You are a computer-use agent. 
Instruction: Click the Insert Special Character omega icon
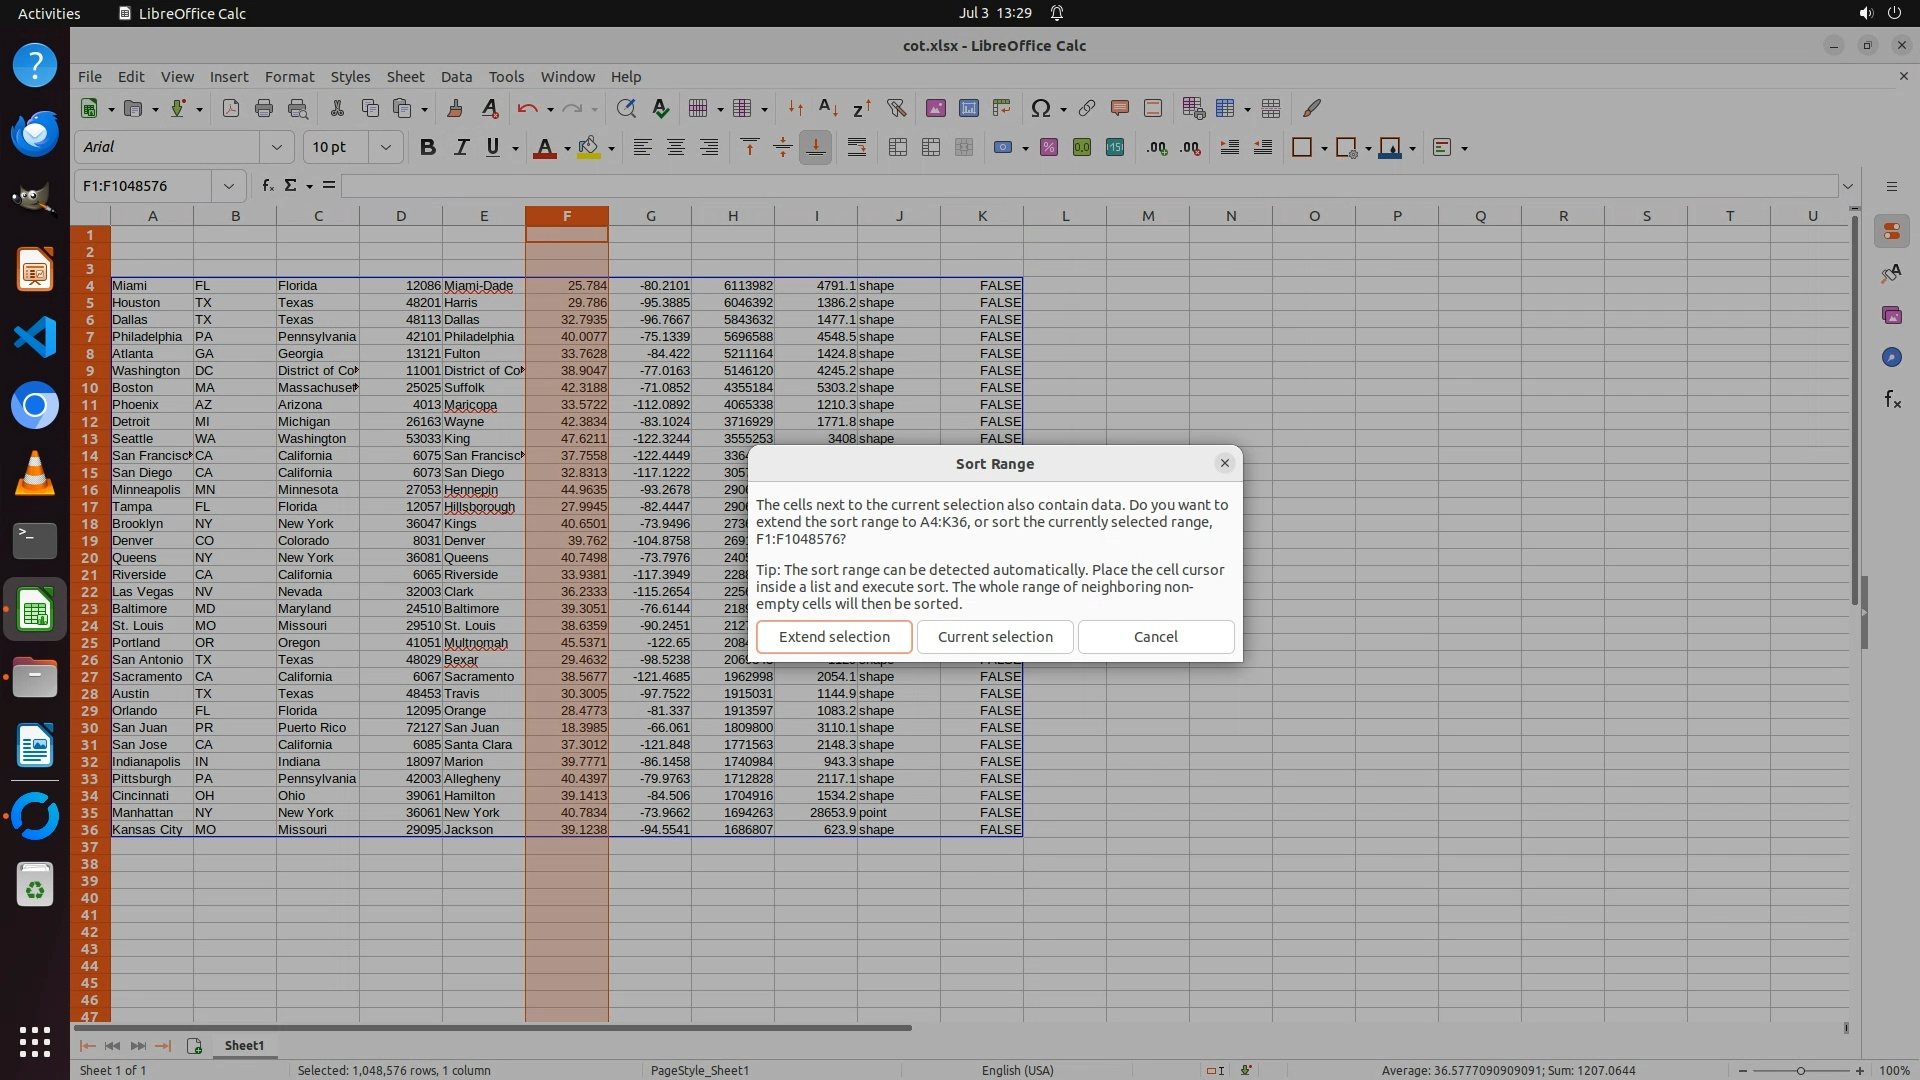(x=1040, y=108)
